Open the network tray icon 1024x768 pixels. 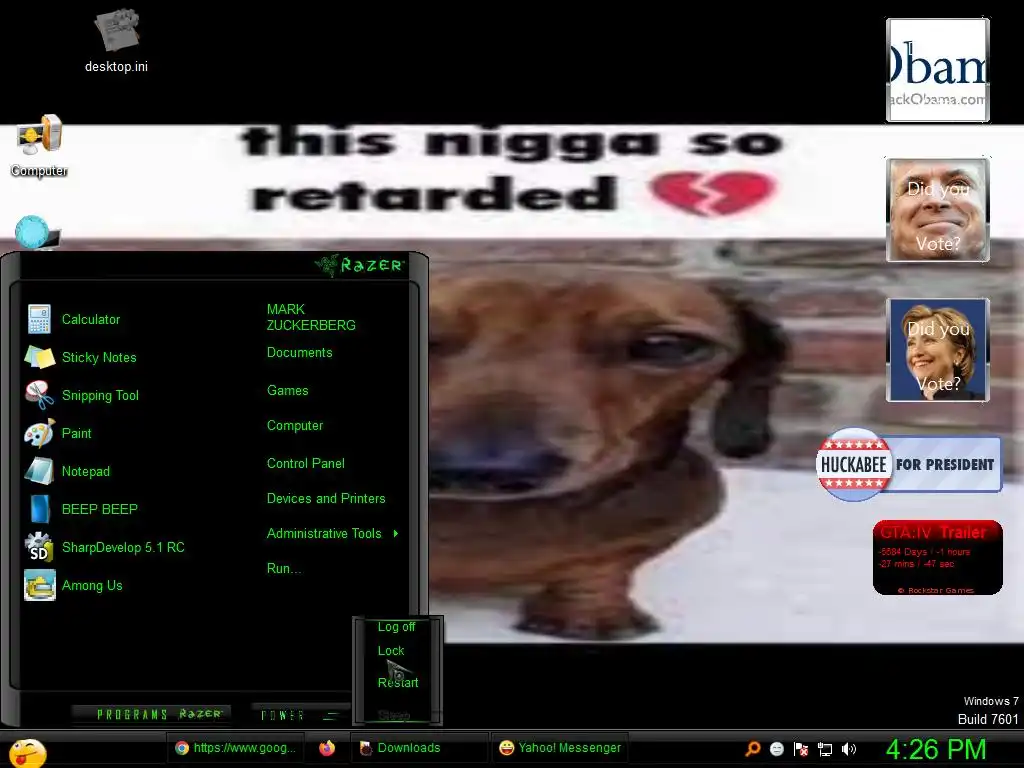(825, 748)
